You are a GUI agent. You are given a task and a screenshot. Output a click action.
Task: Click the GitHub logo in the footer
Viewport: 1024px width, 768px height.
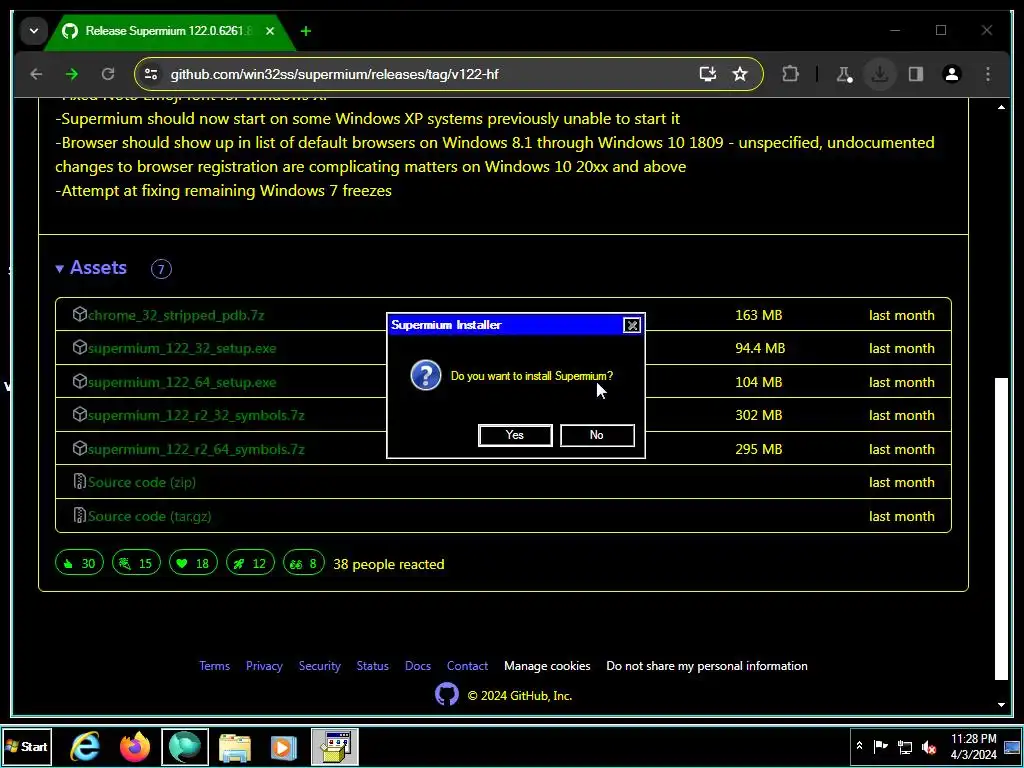[x=447, y=695]
